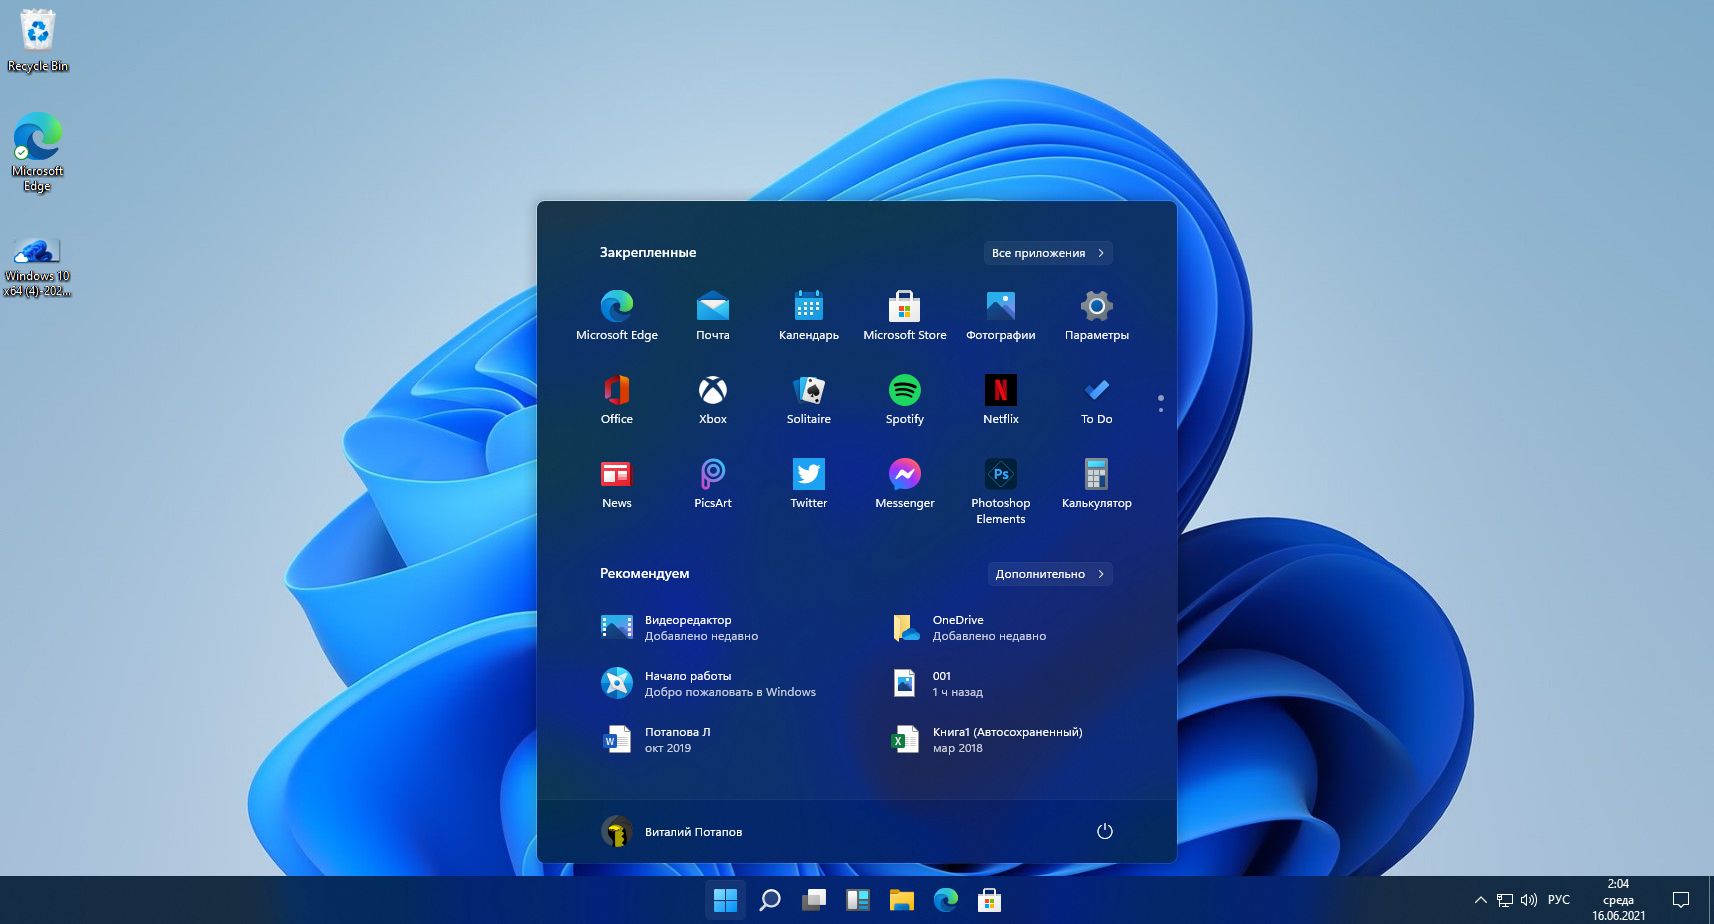Viewport: 1714px width, 924px height.
Task: Open Task View on the taskbar
Action: (814, 900)
